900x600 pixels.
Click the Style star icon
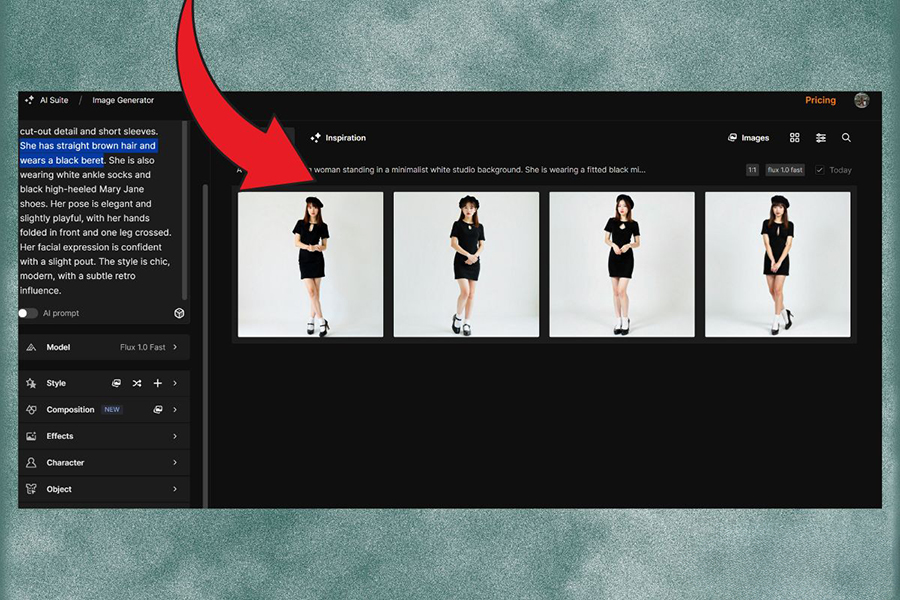pyautogui.click(x=31, y=383)
